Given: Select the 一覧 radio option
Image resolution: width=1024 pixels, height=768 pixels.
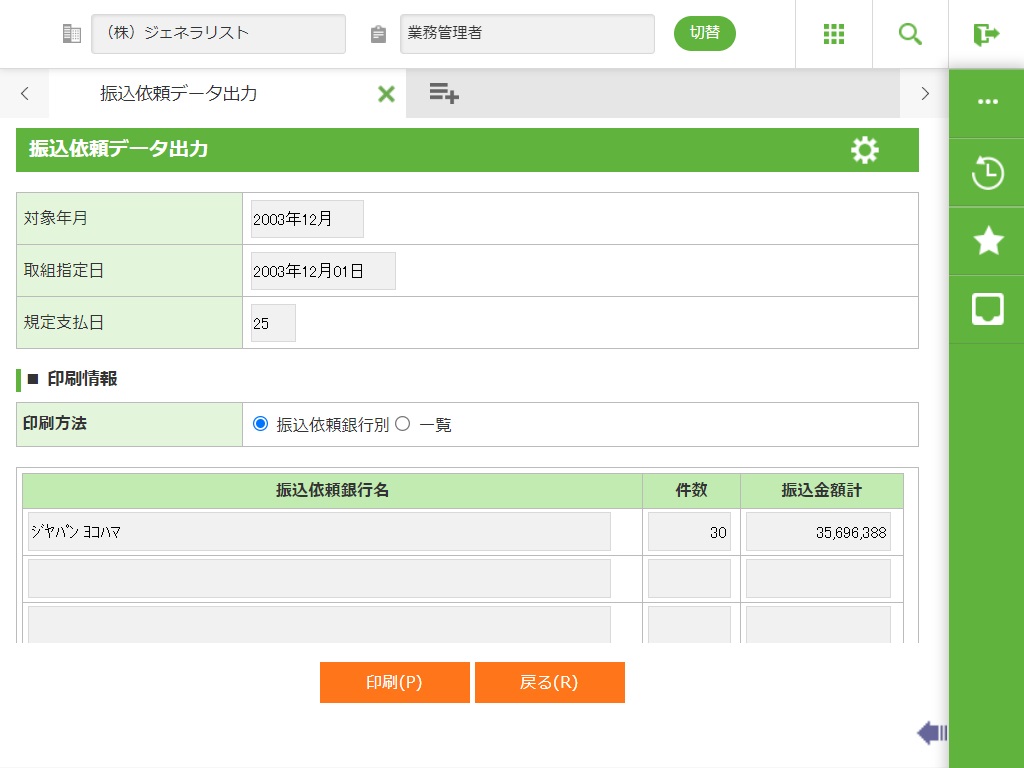Looking at the screenshot, I should (x=403, y=424).
